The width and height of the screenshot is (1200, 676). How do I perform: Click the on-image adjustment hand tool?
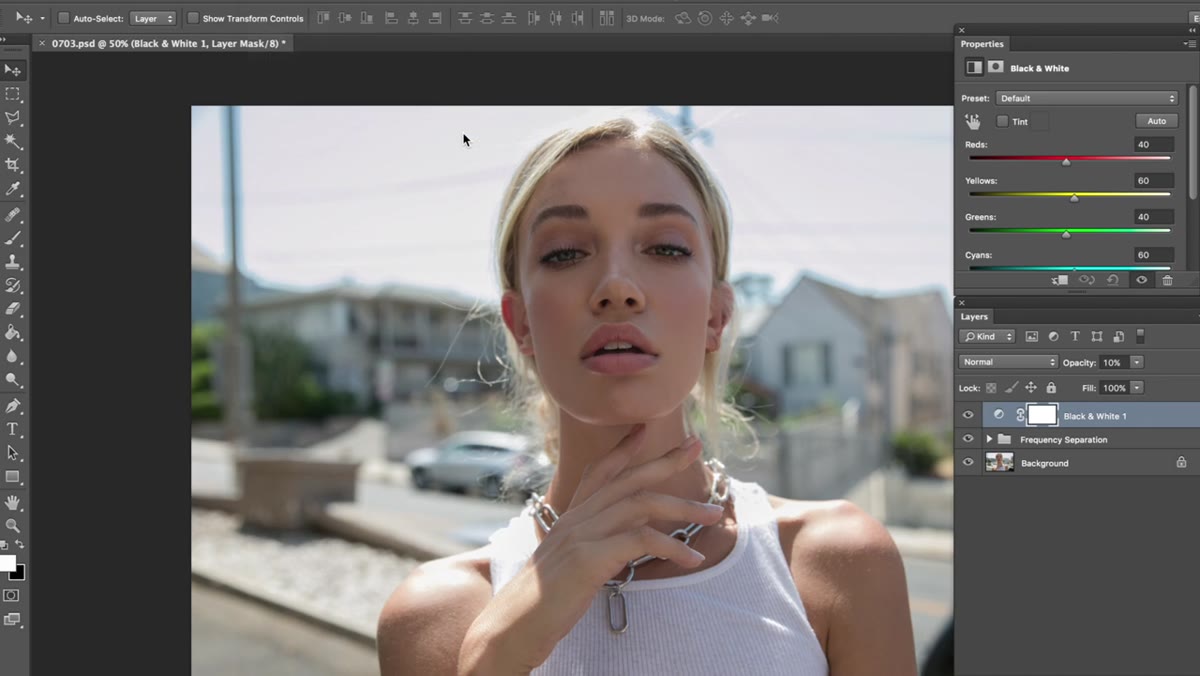(972, 121)
